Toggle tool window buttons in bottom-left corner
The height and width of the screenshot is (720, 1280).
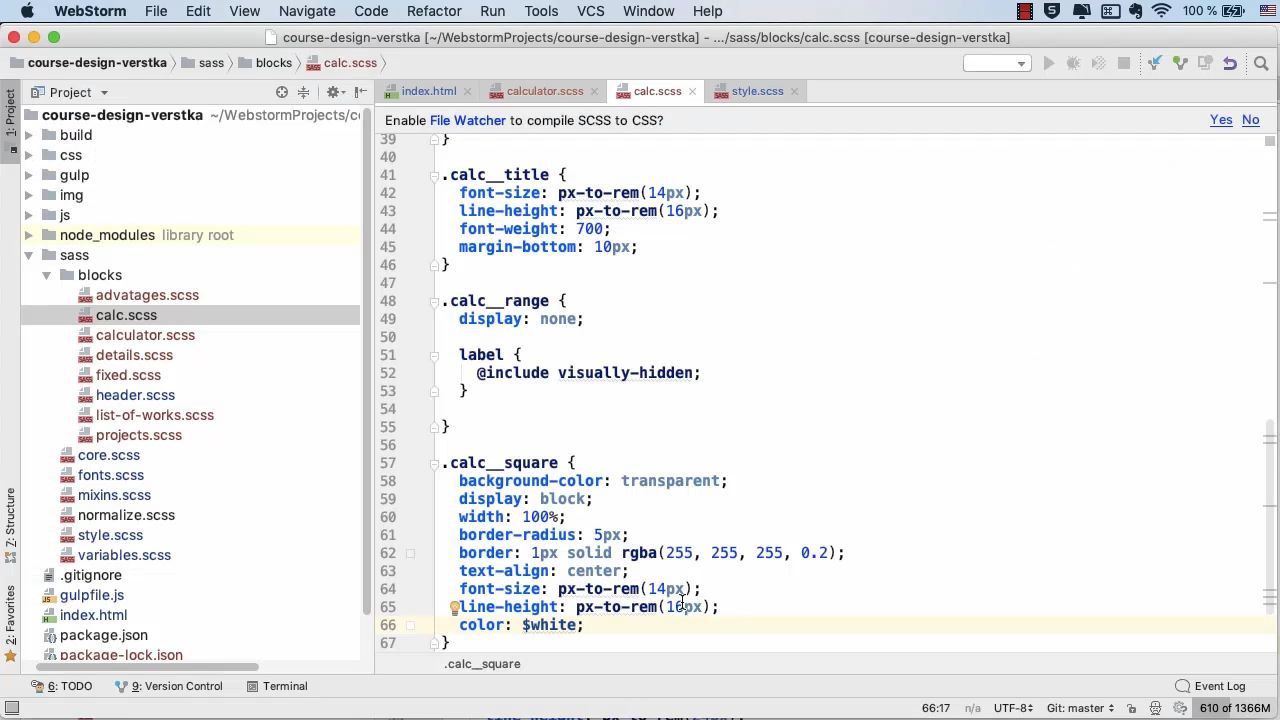tap(12, 708)
